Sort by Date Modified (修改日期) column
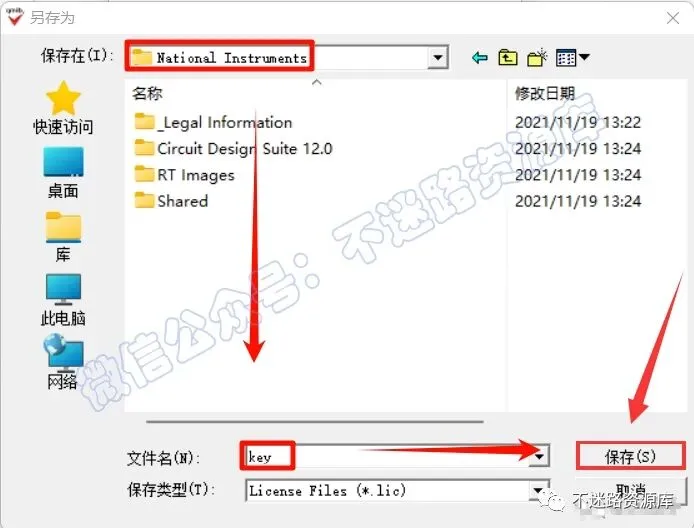 [x=544, y=93]
